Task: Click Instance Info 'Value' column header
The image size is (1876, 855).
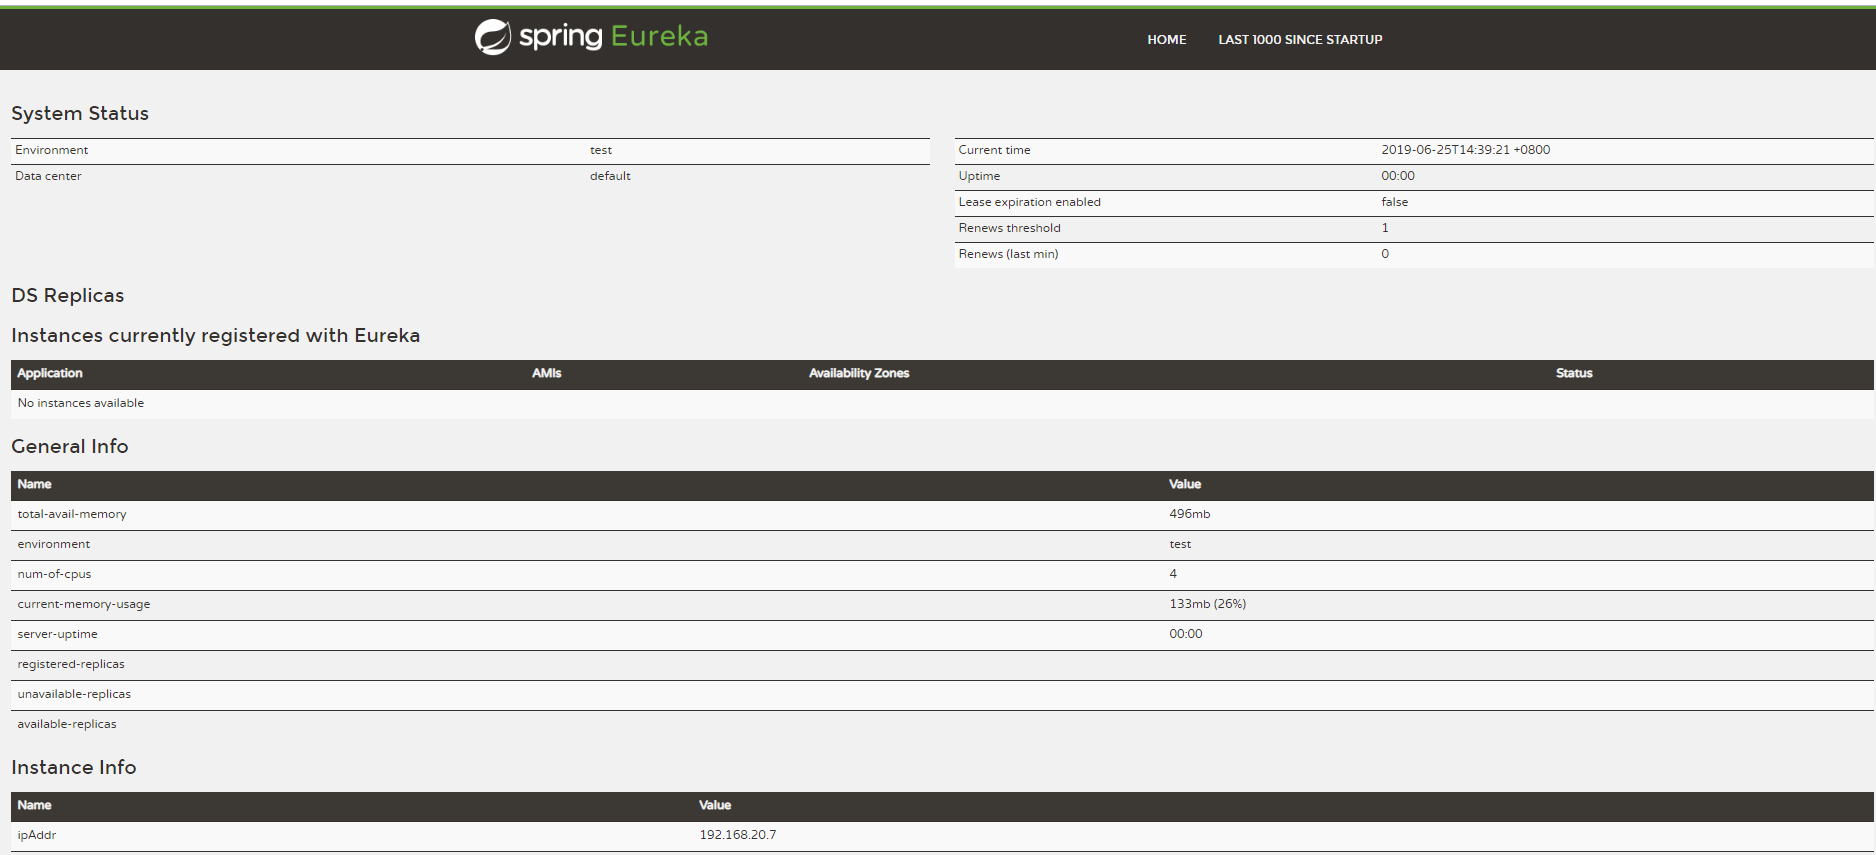Action: click(x=715, y=805)
